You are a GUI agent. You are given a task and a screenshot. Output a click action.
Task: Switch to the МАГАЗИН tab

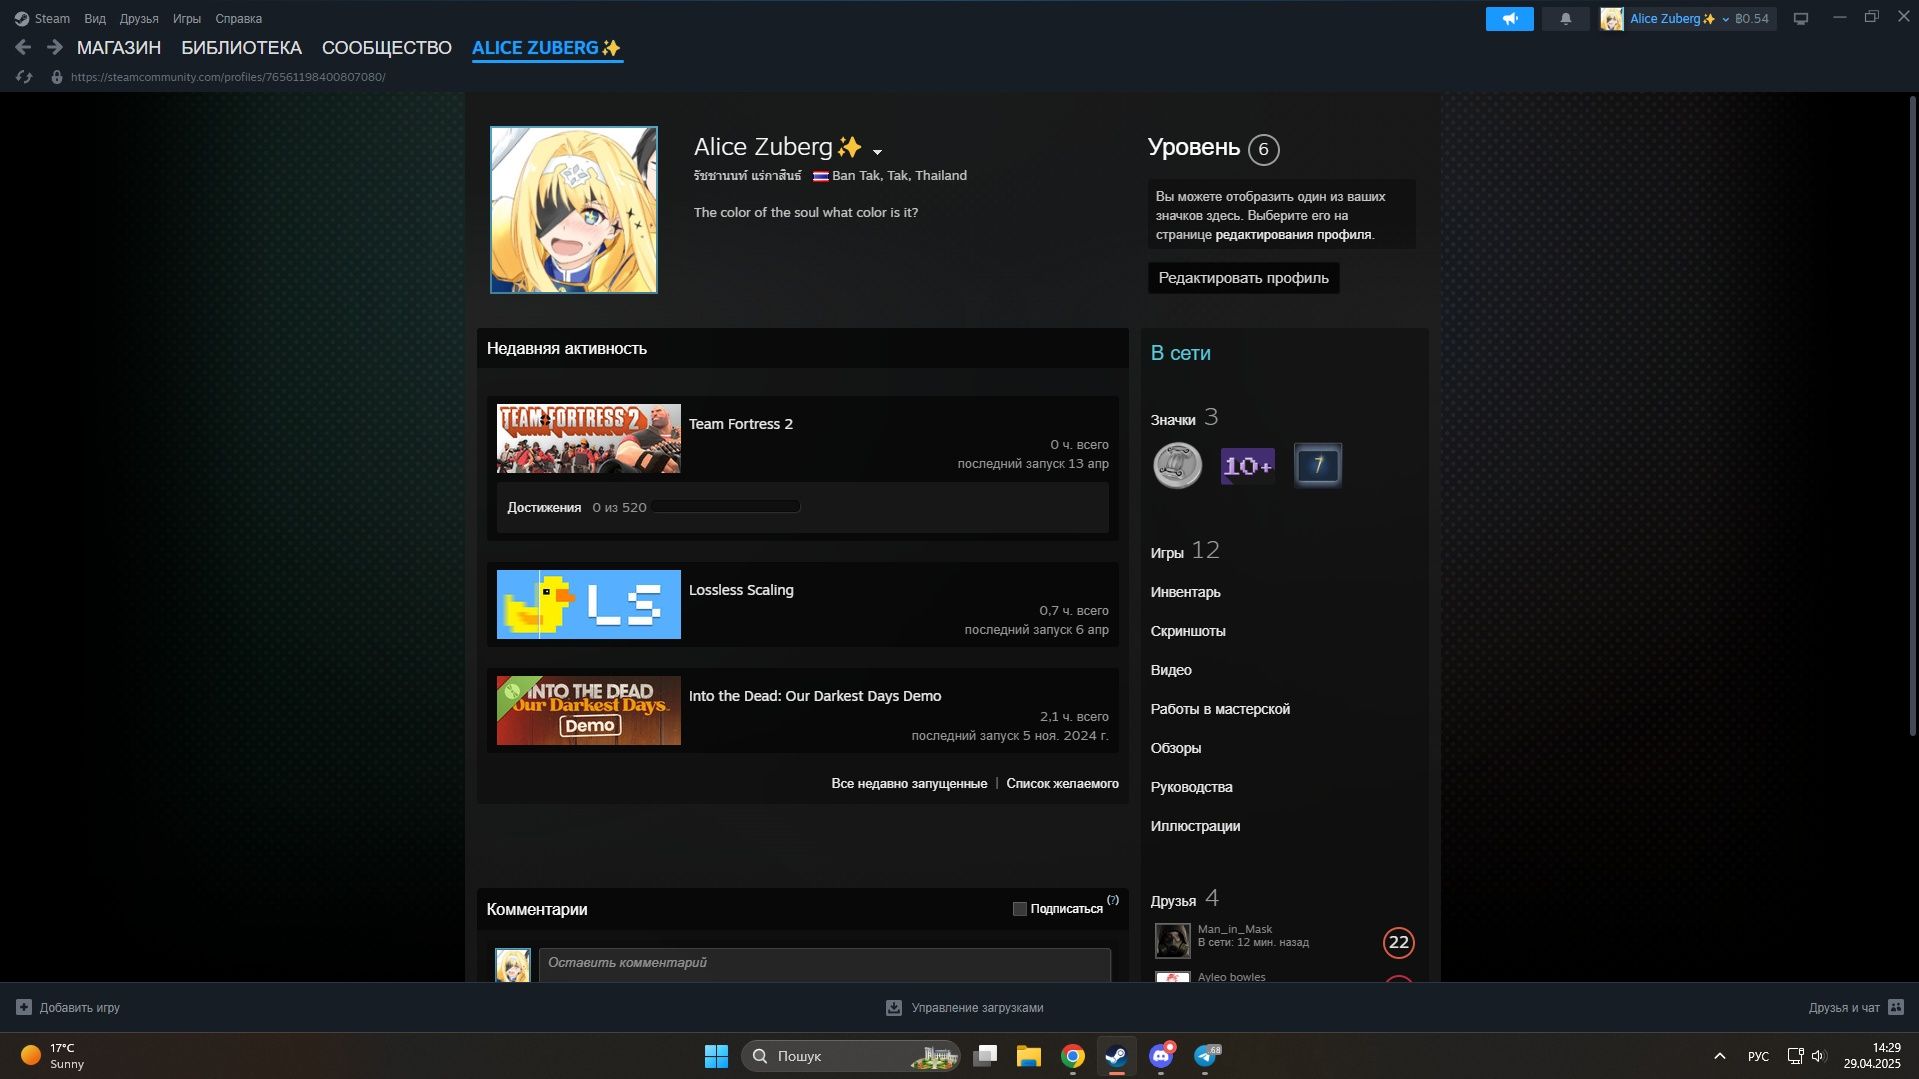(119, 48)
